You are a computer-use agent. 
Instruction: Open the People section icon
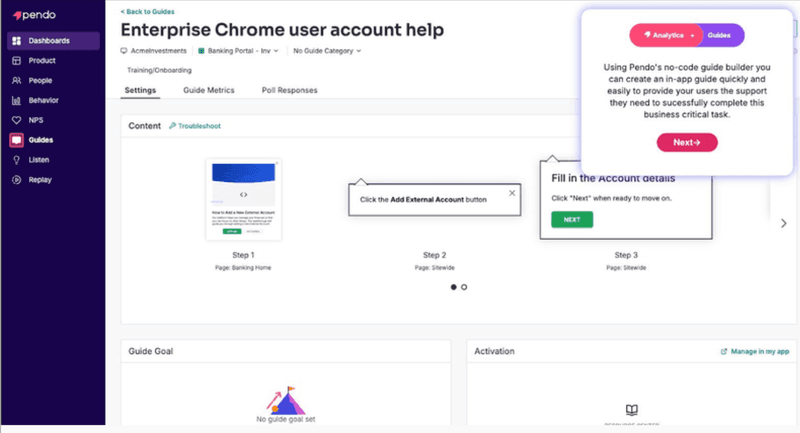[16, 81]
